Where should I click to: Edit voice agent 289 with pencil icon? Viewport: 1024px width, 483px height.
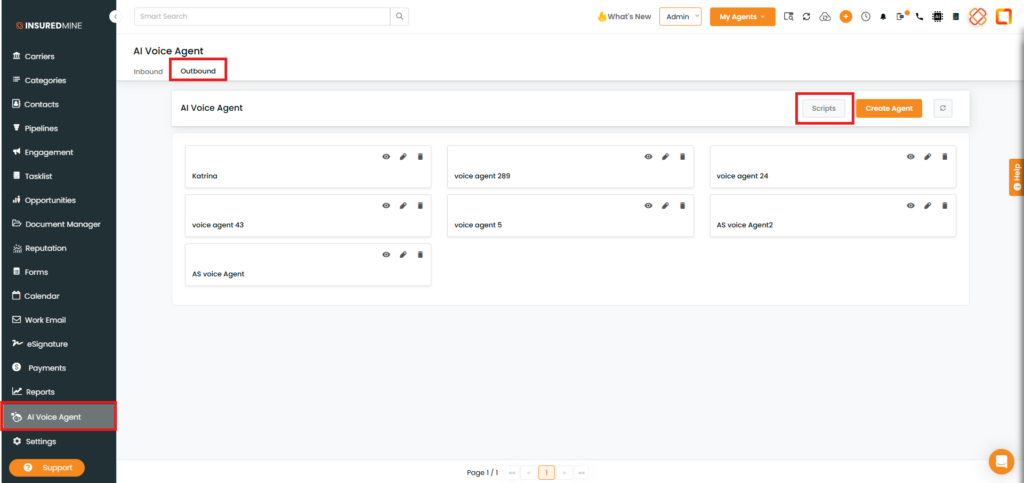point(665,157)
